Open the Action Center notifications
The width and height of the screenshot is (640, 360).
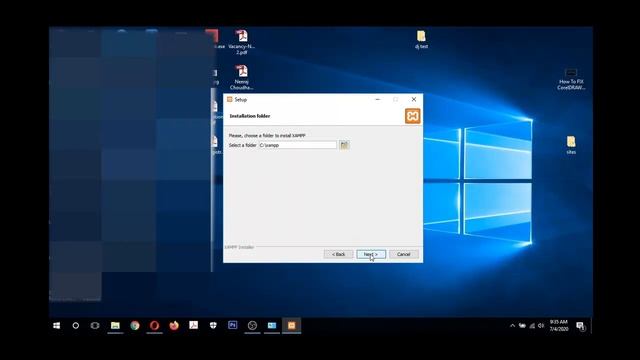point(580,325)
